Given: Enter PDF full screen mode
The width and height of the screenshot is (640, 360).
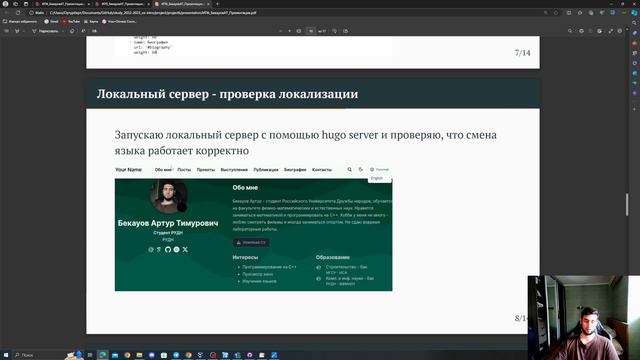Looking at the screenshot, I should pos(611,31).
